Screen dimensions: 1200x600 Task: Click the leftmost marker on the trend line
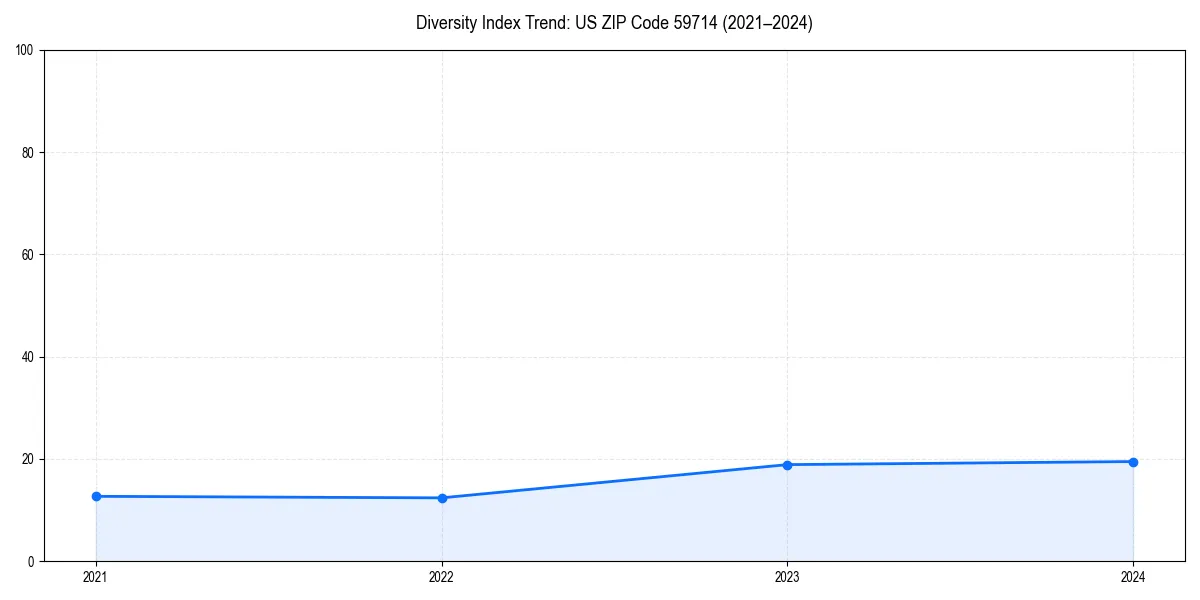tap(95, 494)
